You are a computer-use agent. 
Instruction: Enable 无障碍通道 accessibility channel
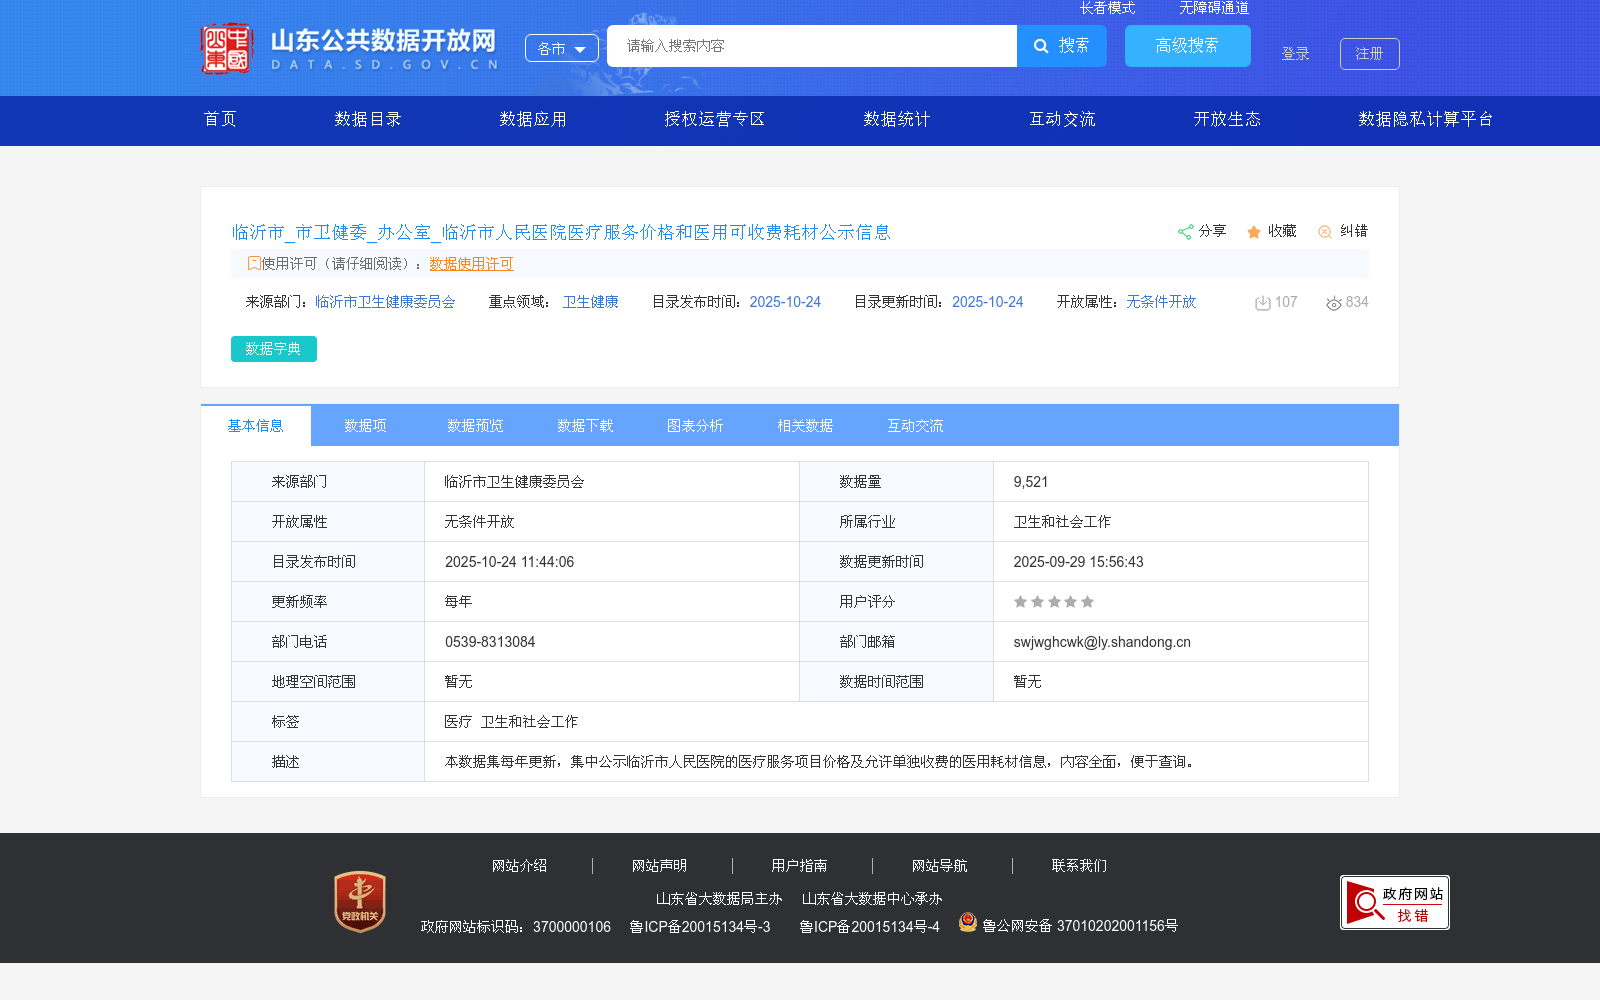coord(1212,8)
